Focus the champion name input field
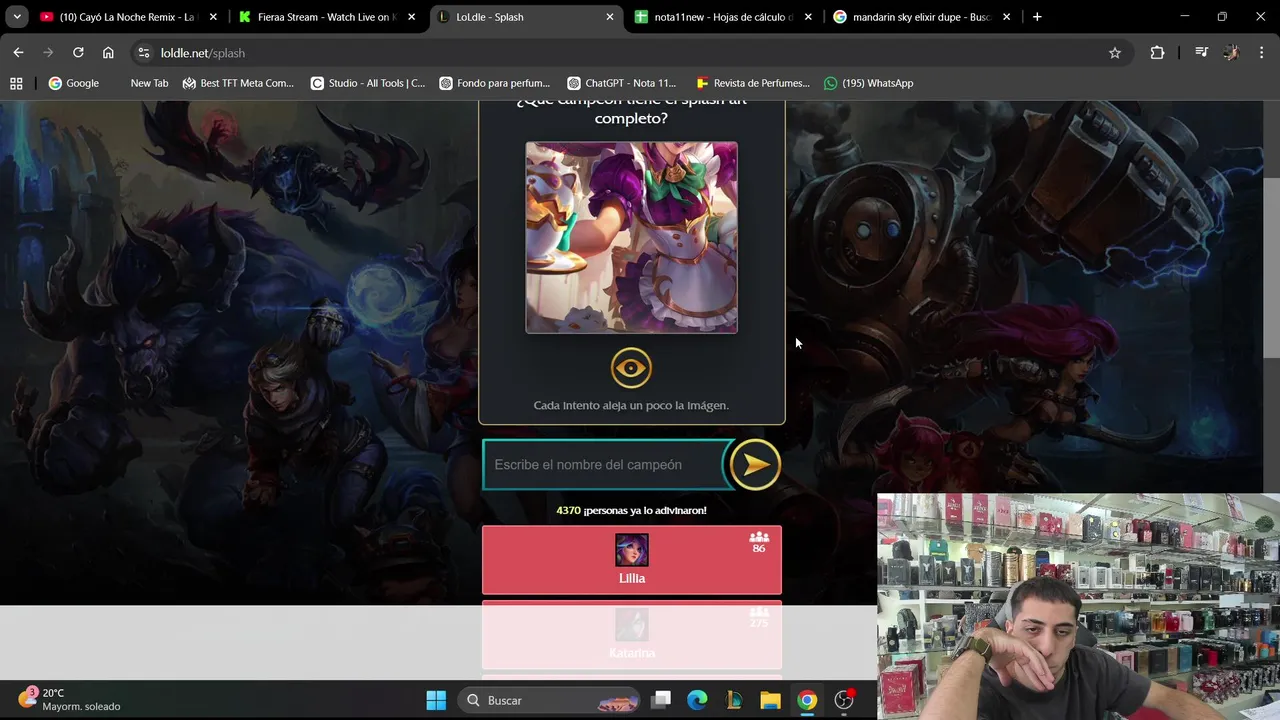Screen dimensions: 1280x720 coord(606,465)
